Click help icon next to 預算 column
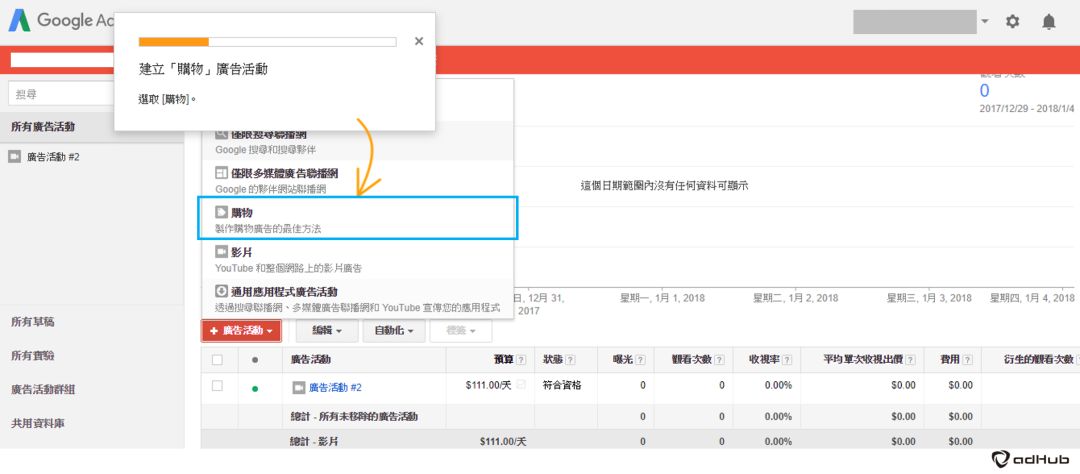Viewport: 1080px width, 474px height. (x=521, y=360)
